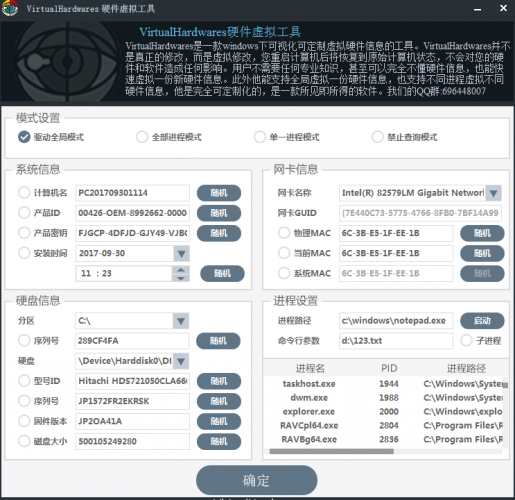
Task: Click 启动 to launch the process
Action: pyautogui.click(x=482, y=321)
